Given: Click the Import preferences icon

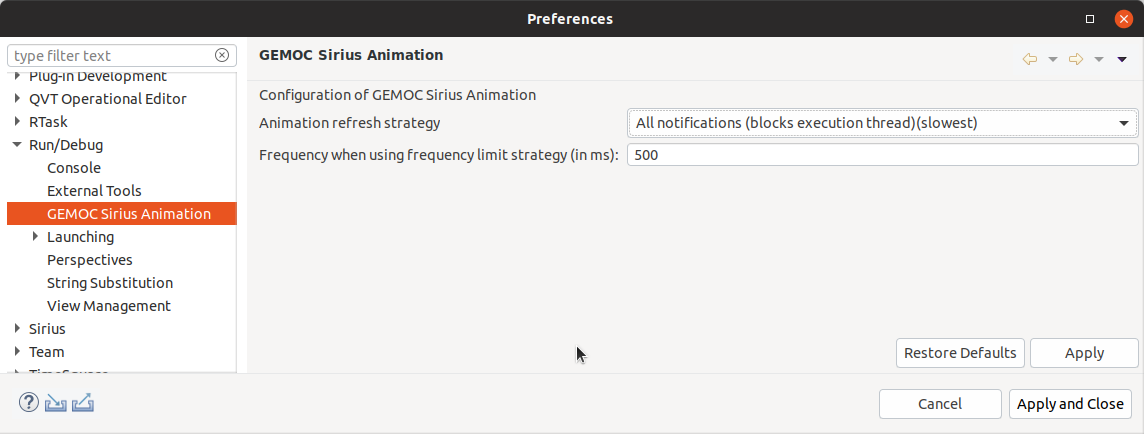Looking at the screenshot, I should click(x=56, y=403).
